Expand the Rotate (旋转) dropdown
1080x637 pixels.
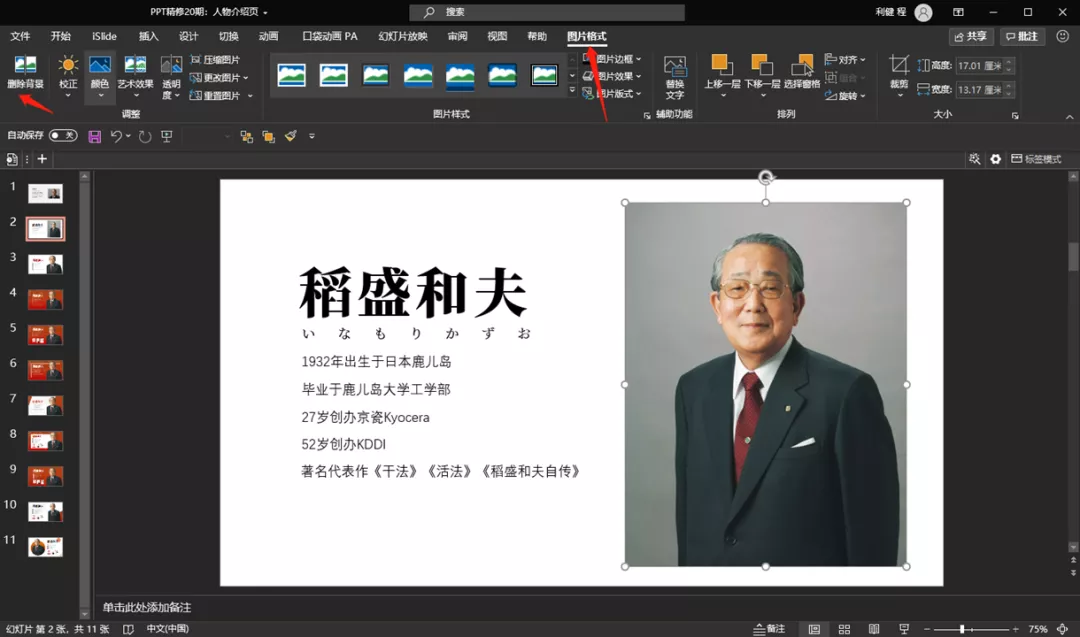845,96
